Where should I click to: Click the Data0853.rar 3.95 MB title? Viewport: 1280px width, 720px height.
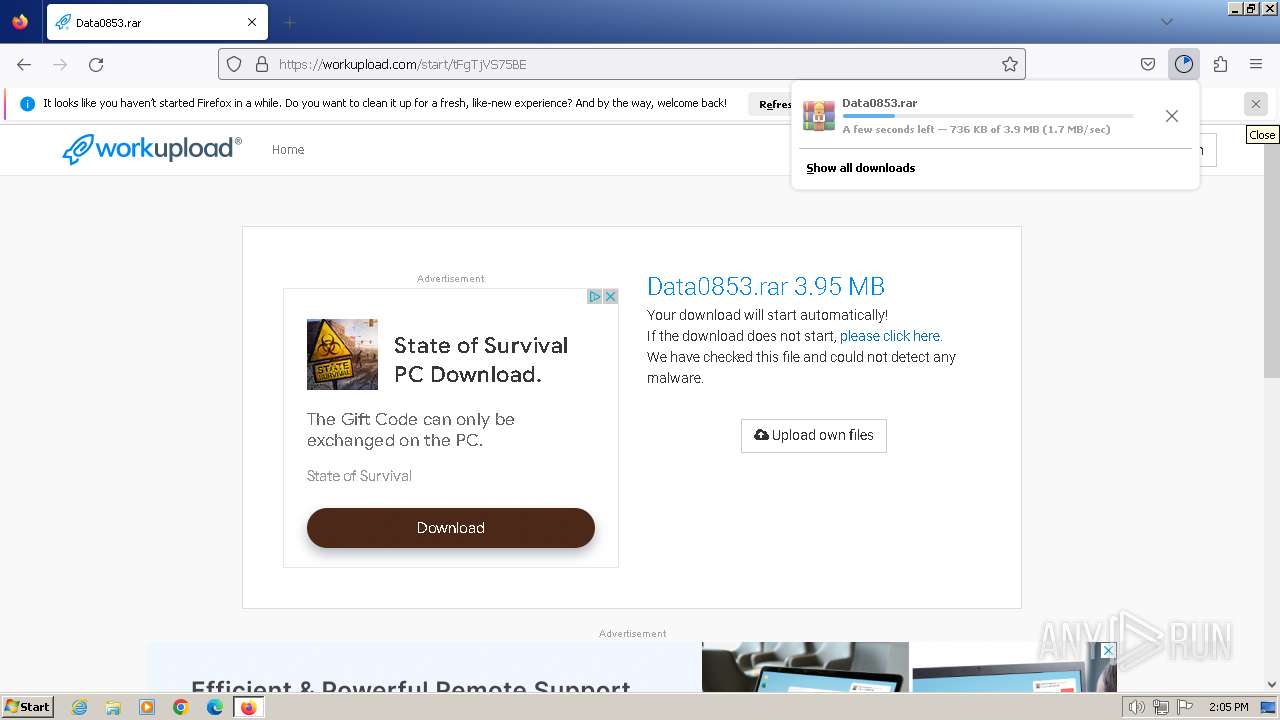[766, 286]
